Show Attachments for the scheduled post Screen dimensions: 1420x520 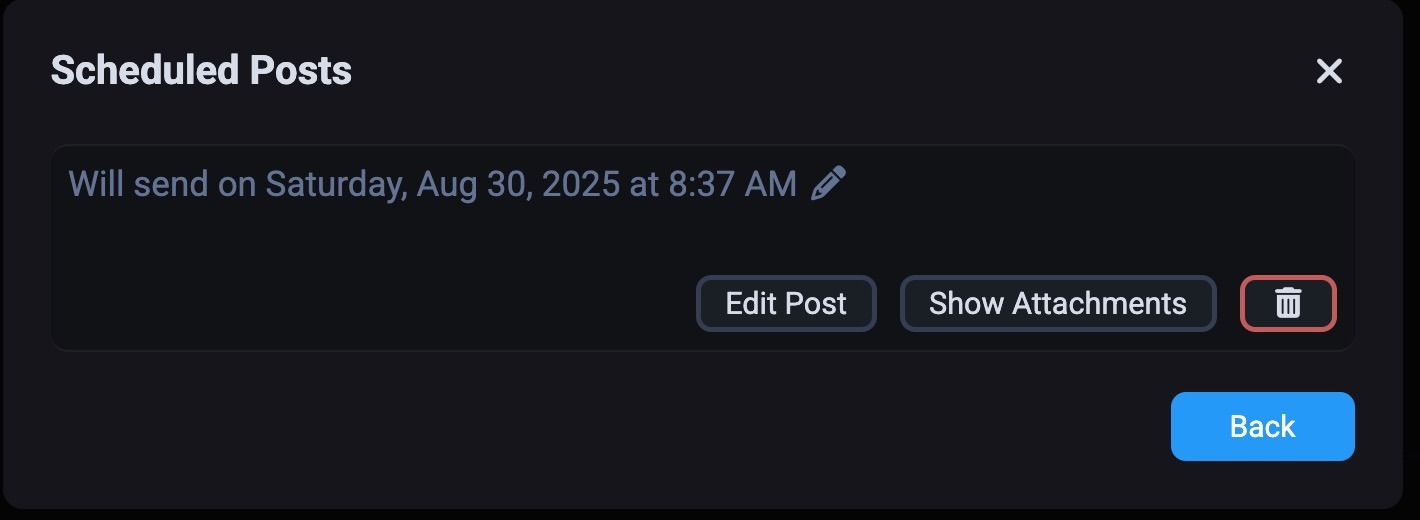coord(1057,303)
